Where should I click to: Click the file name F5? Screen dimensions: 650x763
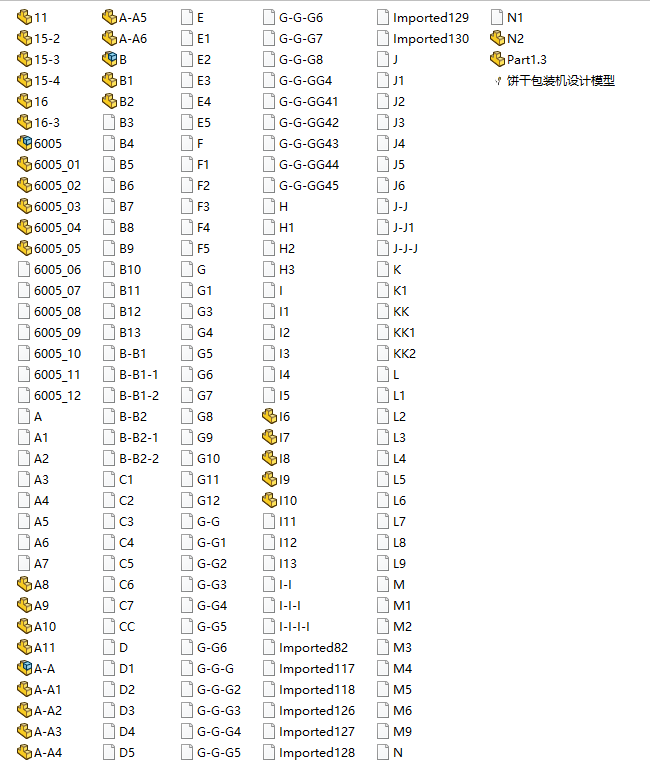[203, 249]
